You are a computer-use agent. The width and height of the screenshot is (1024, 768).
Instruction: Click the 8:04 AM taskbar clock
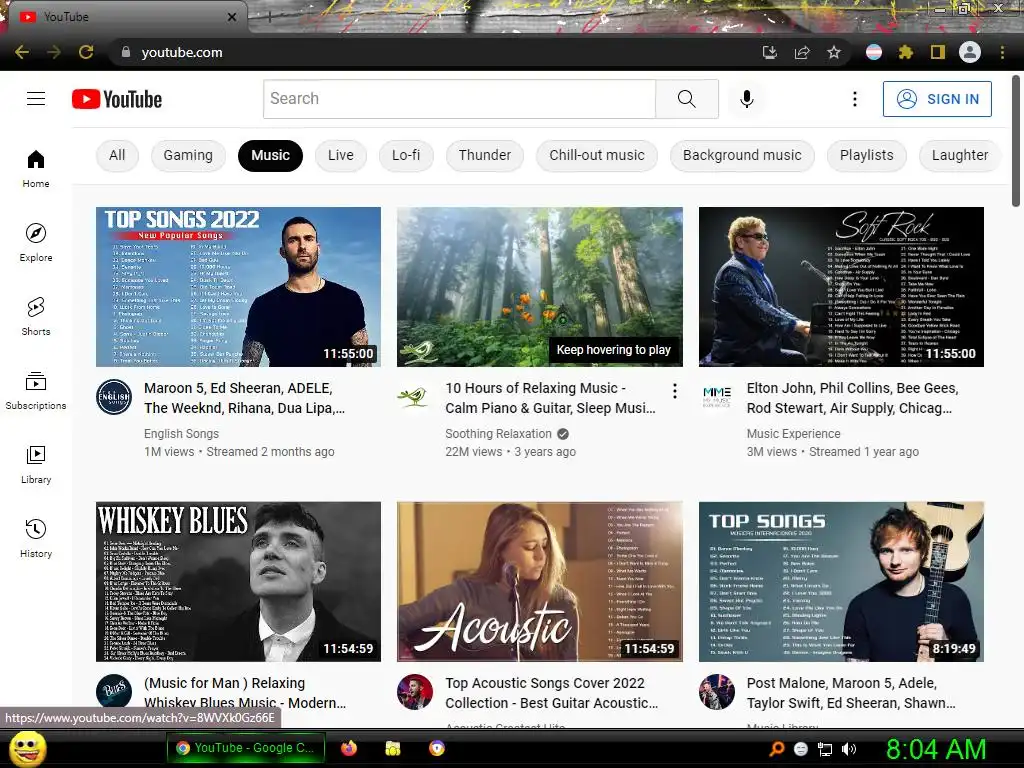tap(936, 749)
